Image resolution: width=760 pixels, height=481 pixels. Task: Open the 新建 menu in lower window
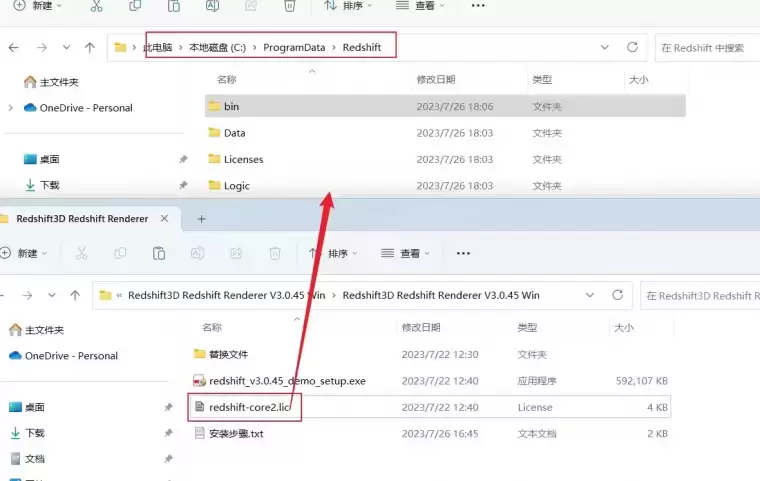point(24,253)
